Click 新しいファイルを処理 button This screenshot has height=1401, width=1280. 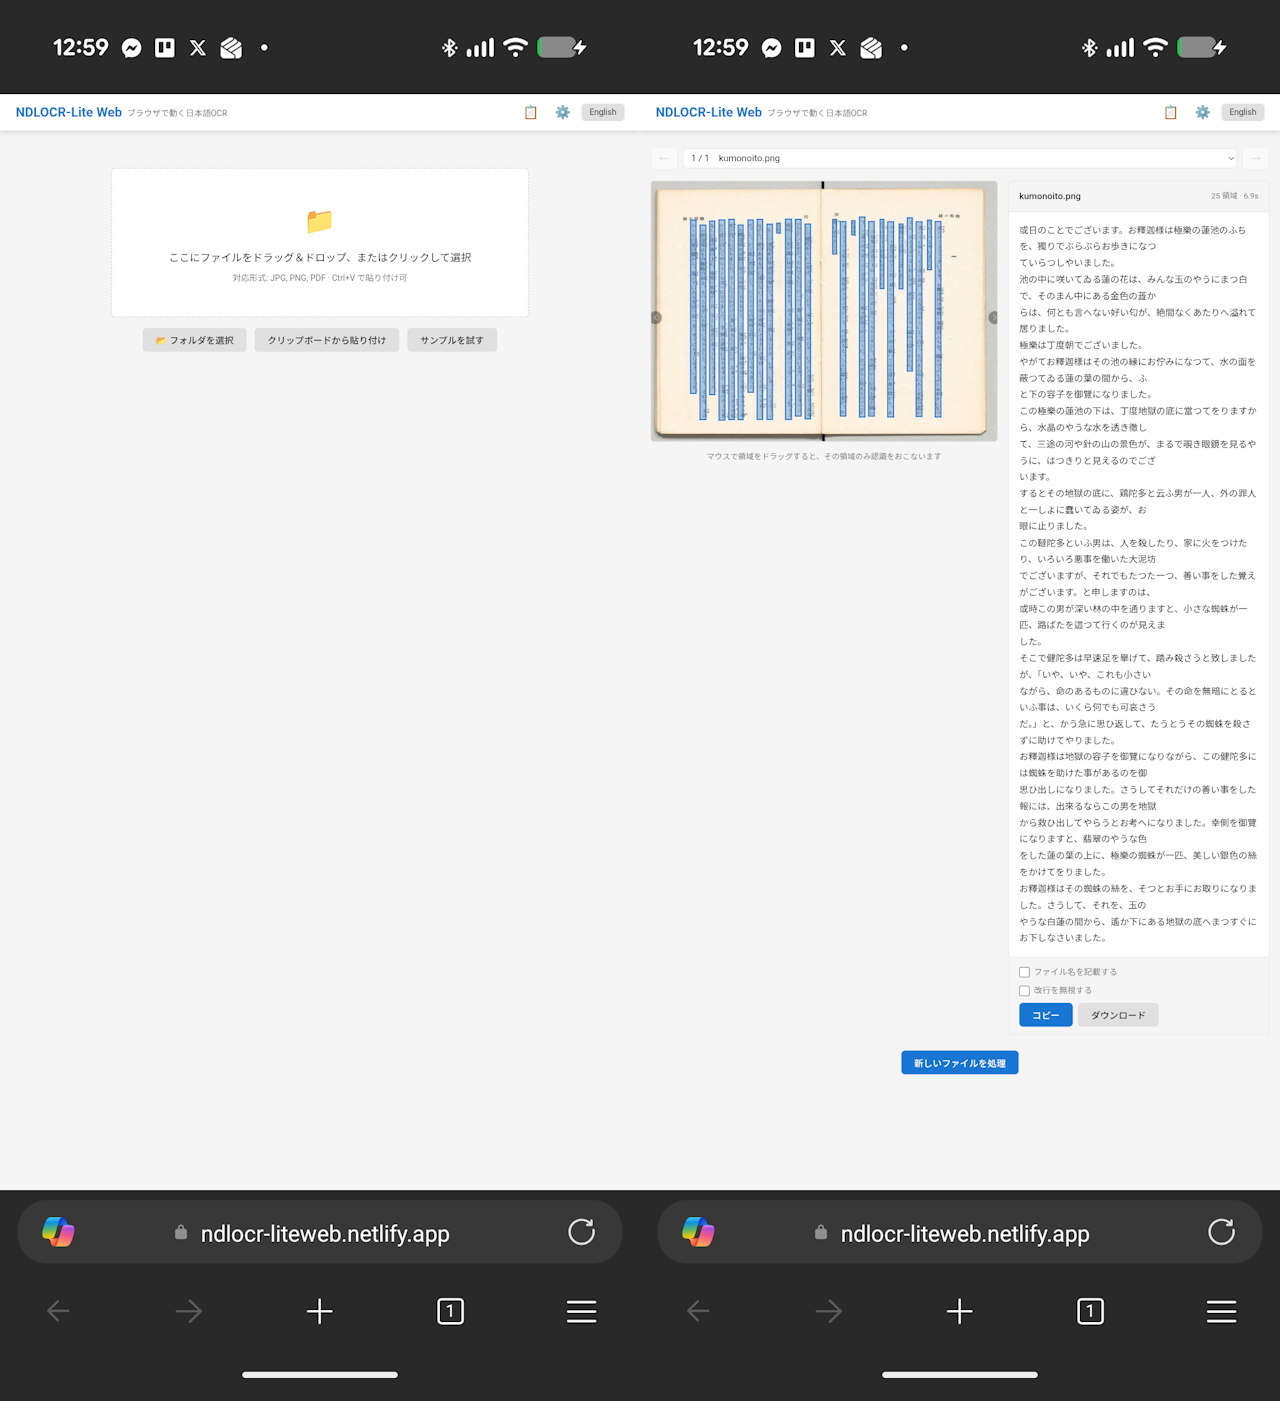960,1063
